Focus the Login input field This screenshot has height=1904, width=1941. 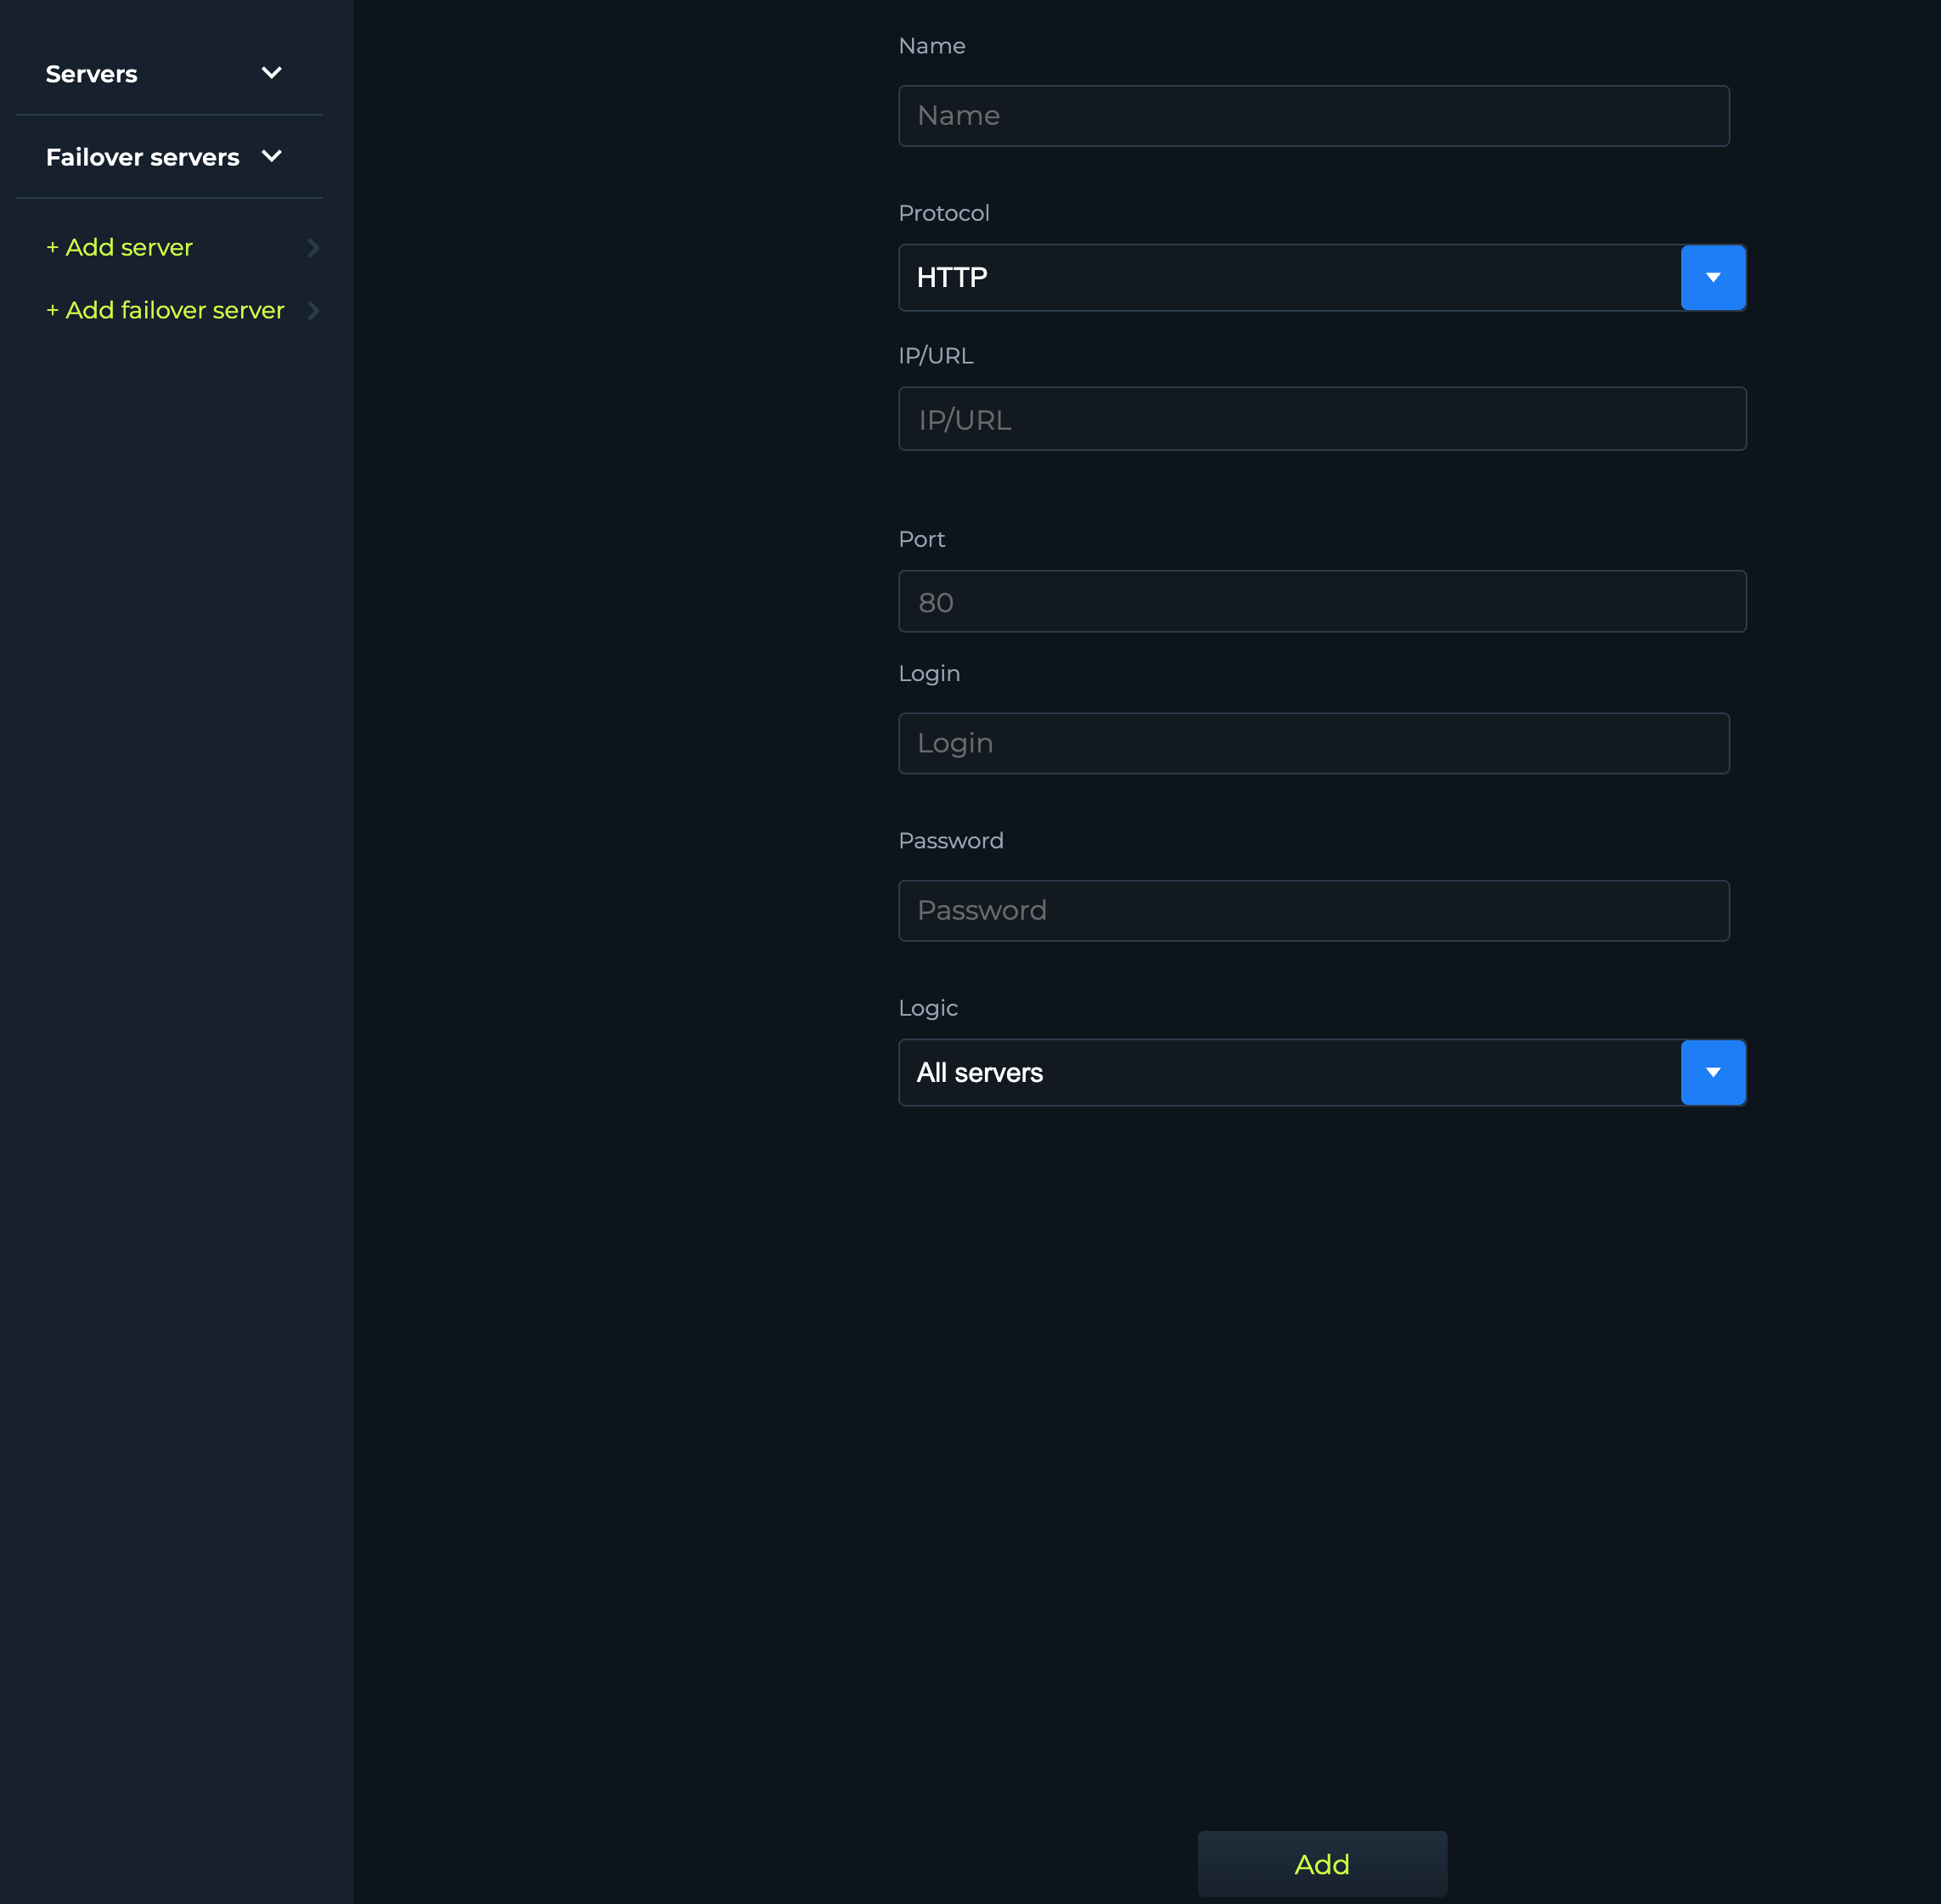[1313, 743]
